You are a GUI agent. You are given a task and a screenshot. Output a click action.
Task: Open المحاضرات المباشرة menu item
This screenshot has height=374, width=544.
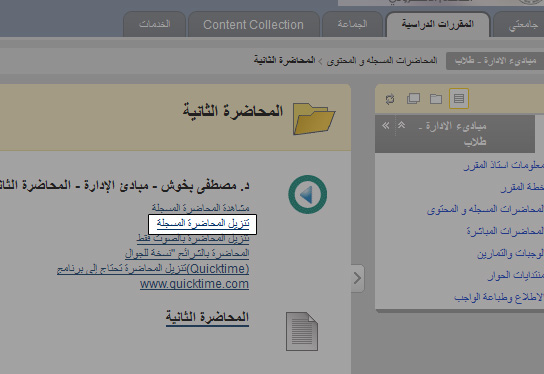(505, 231)
